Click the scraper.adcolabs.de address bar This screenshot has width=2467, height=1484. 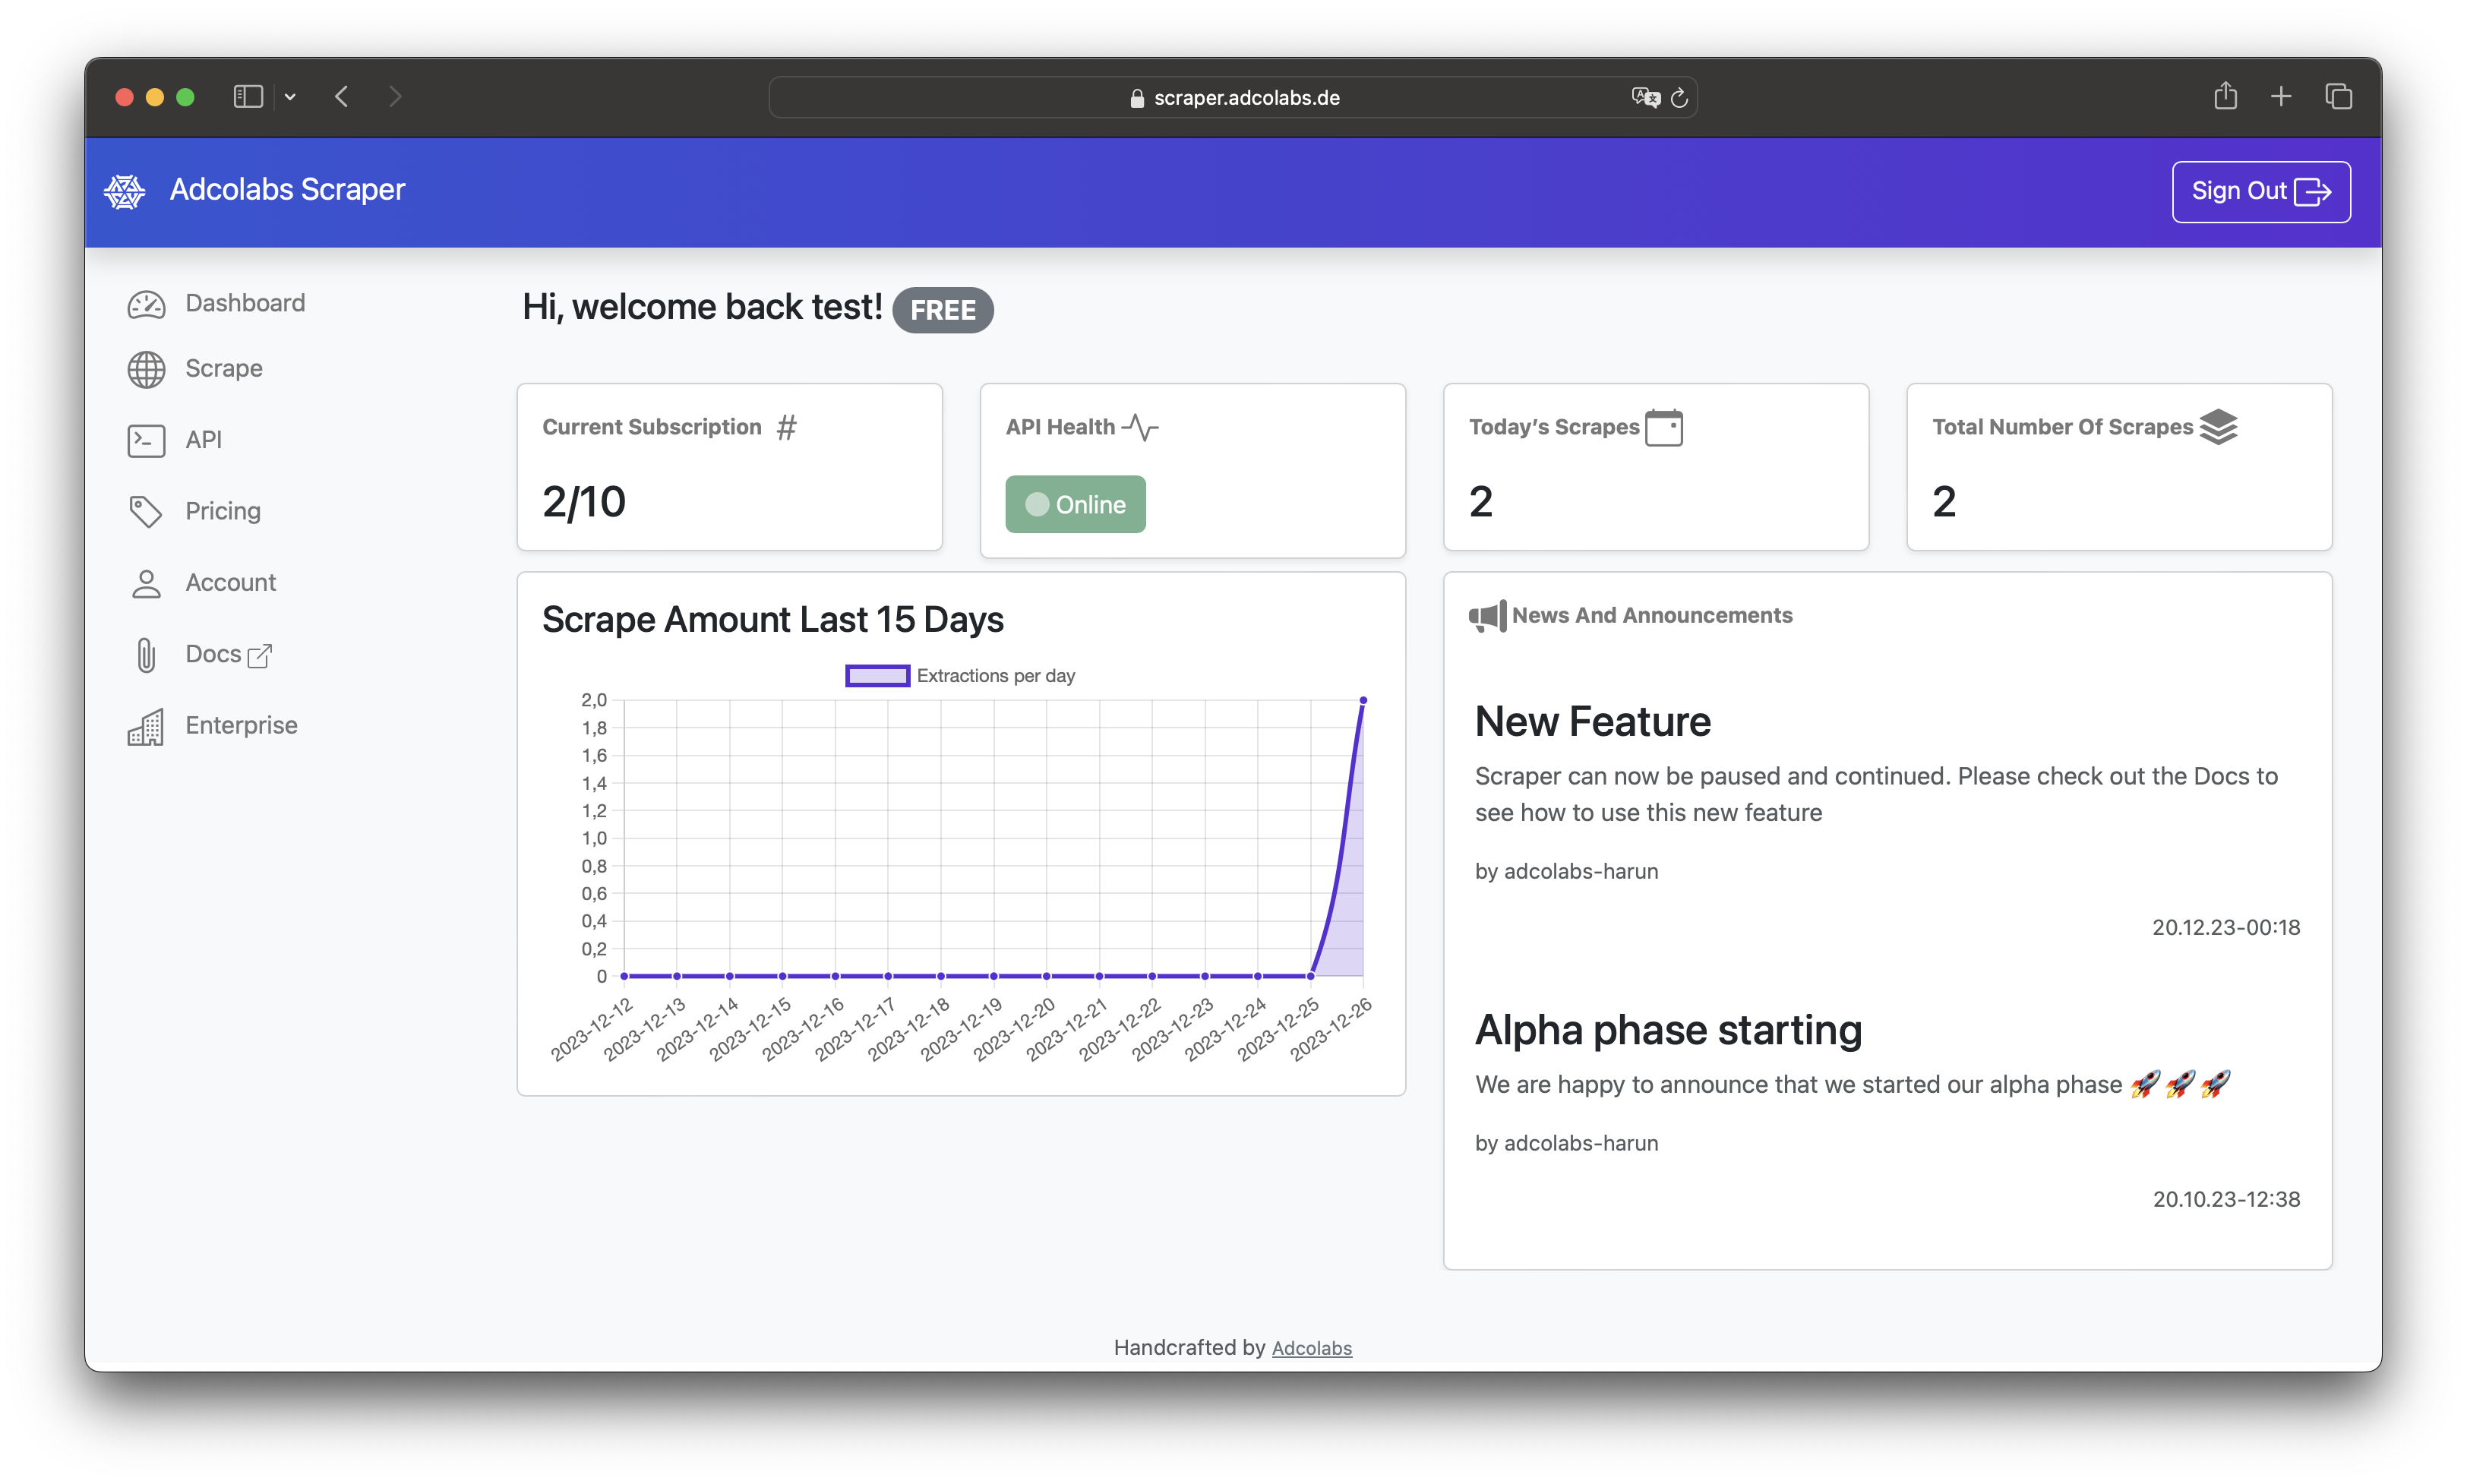[1232, 97]
